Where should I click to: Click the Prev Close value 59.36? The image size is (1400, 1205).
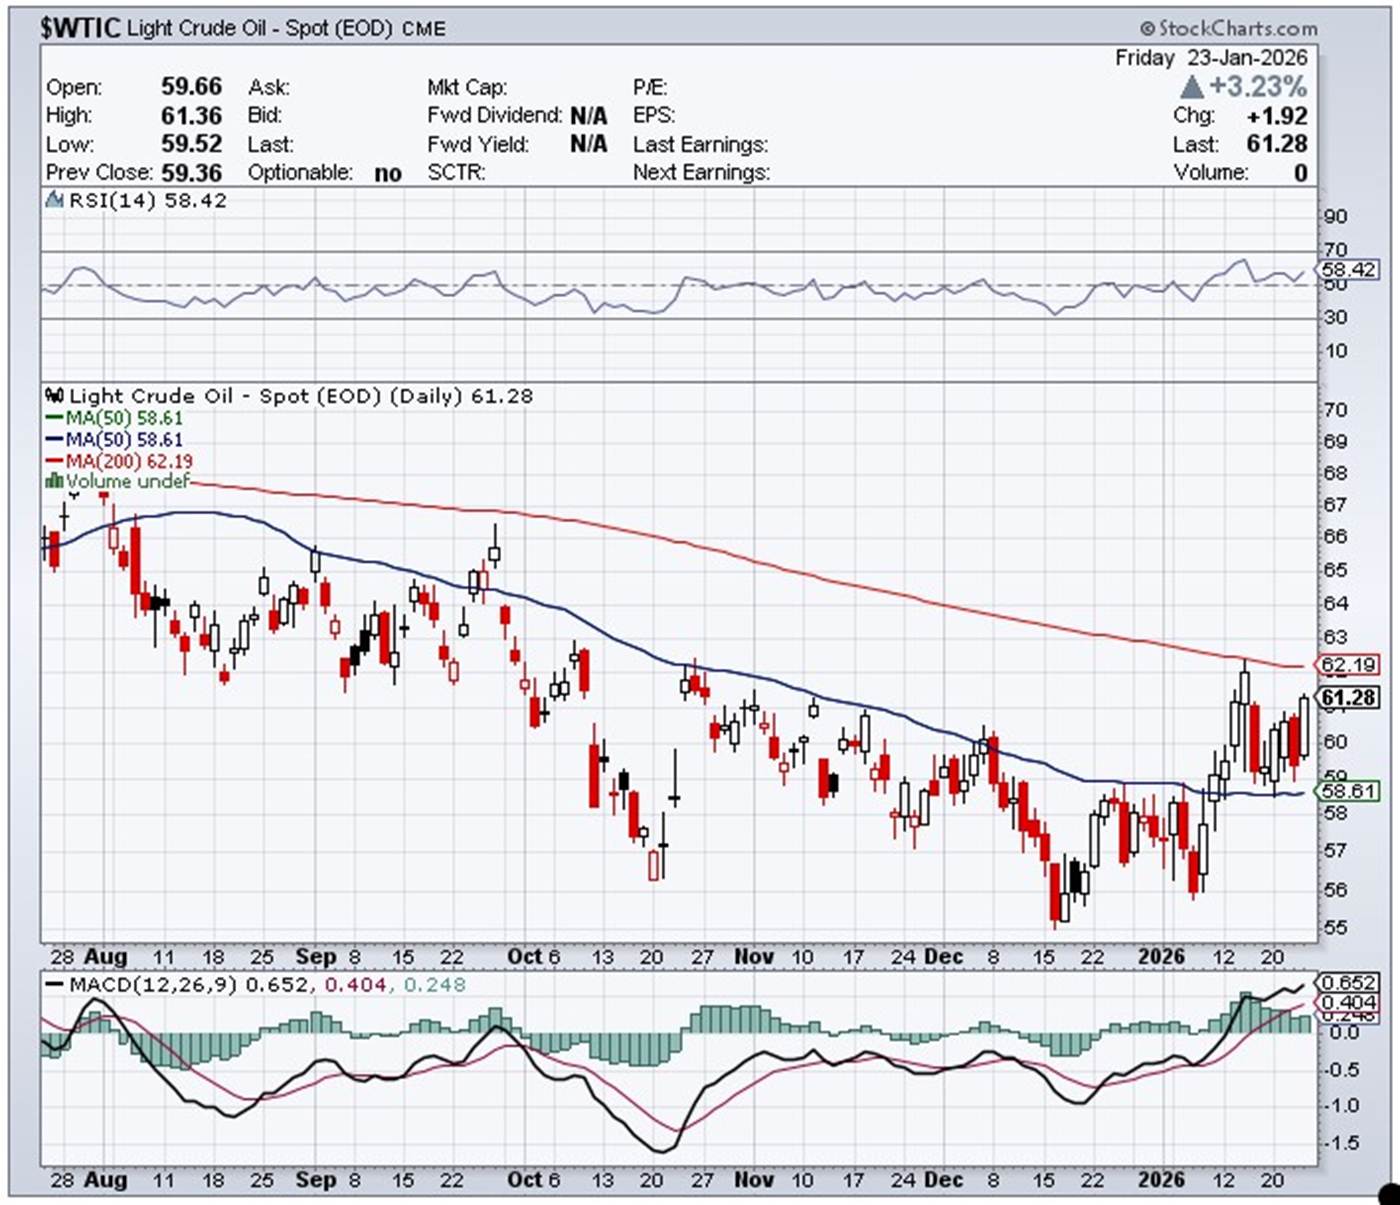191,173
